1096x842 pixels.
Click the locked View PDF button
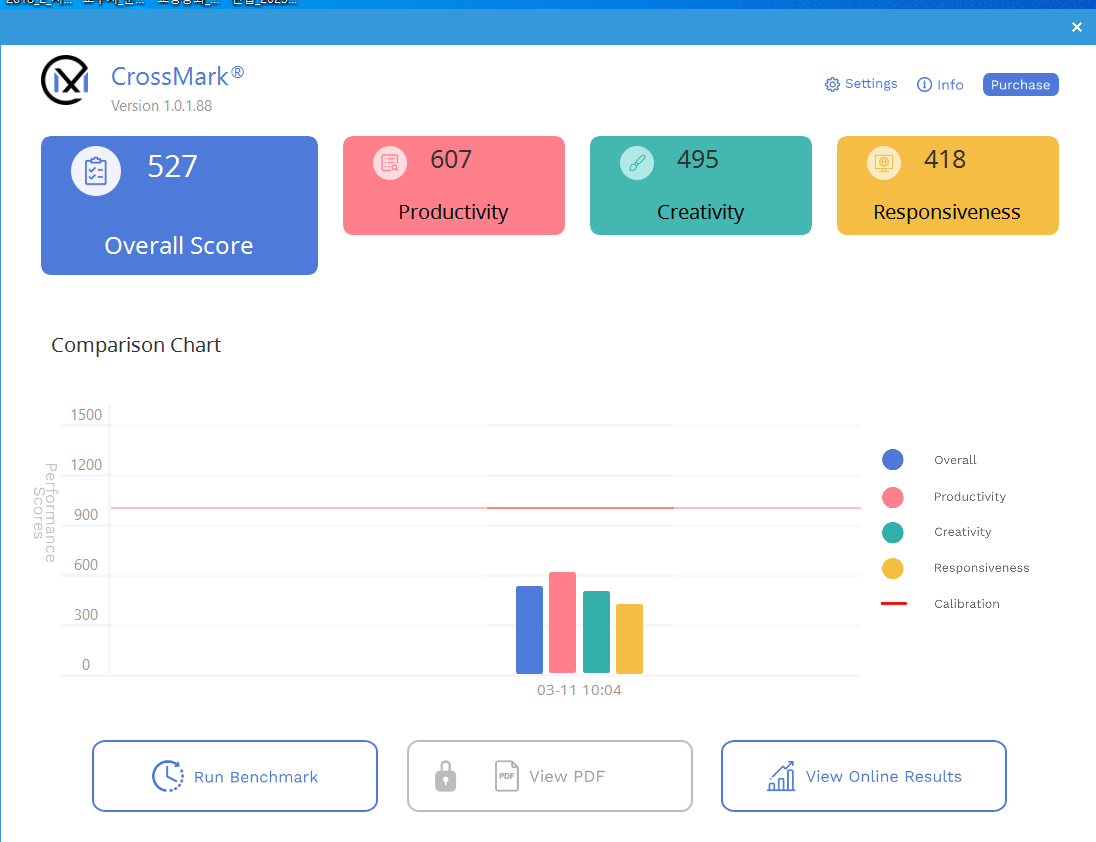click(x=549, y=776)
